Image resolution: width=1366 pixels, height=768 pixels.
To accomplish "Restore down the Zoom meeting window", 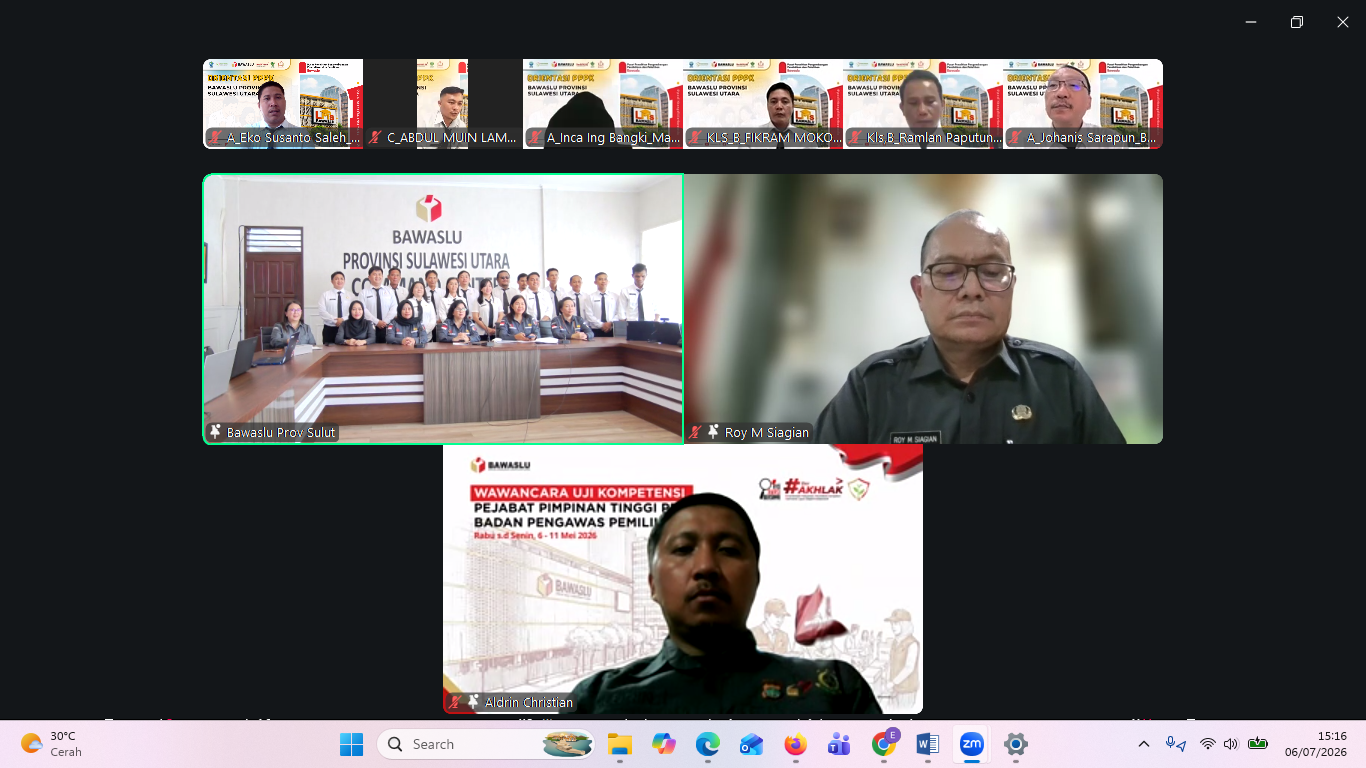I will [1296, 22].
